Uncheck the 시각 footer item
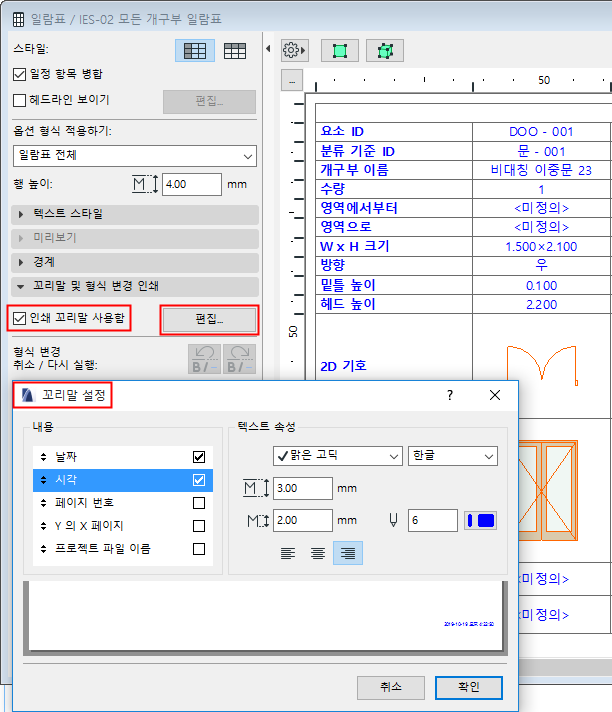The height and width of the screenshot is (712, 612). [199, 480]
